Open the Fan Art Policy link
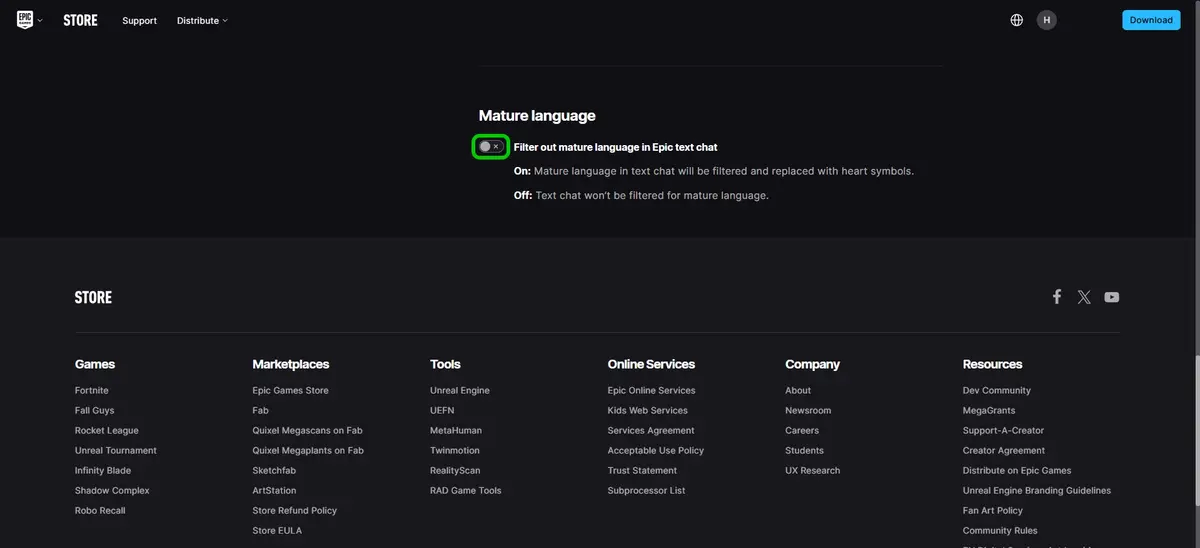Image resolution: width=1200 pixels, height=548 pixels. (993, 510)
